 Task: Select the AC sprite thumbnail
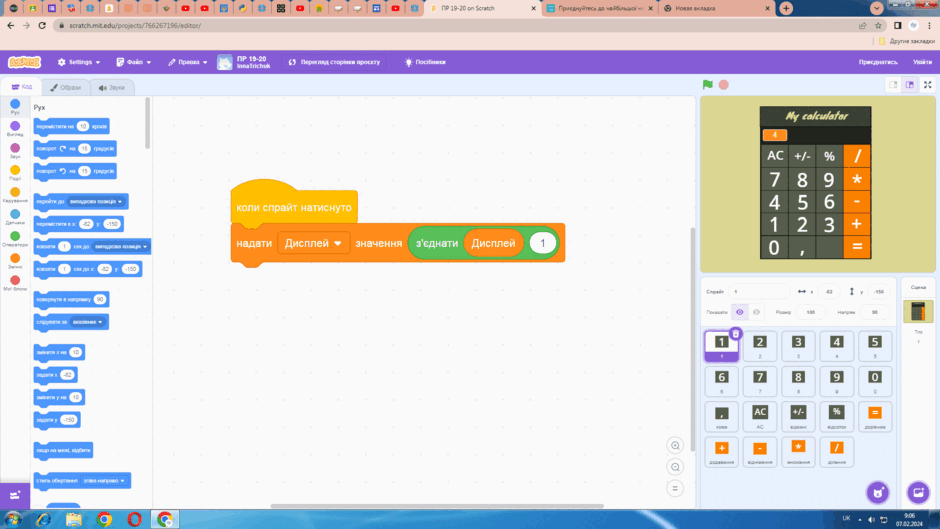[760, 416]
